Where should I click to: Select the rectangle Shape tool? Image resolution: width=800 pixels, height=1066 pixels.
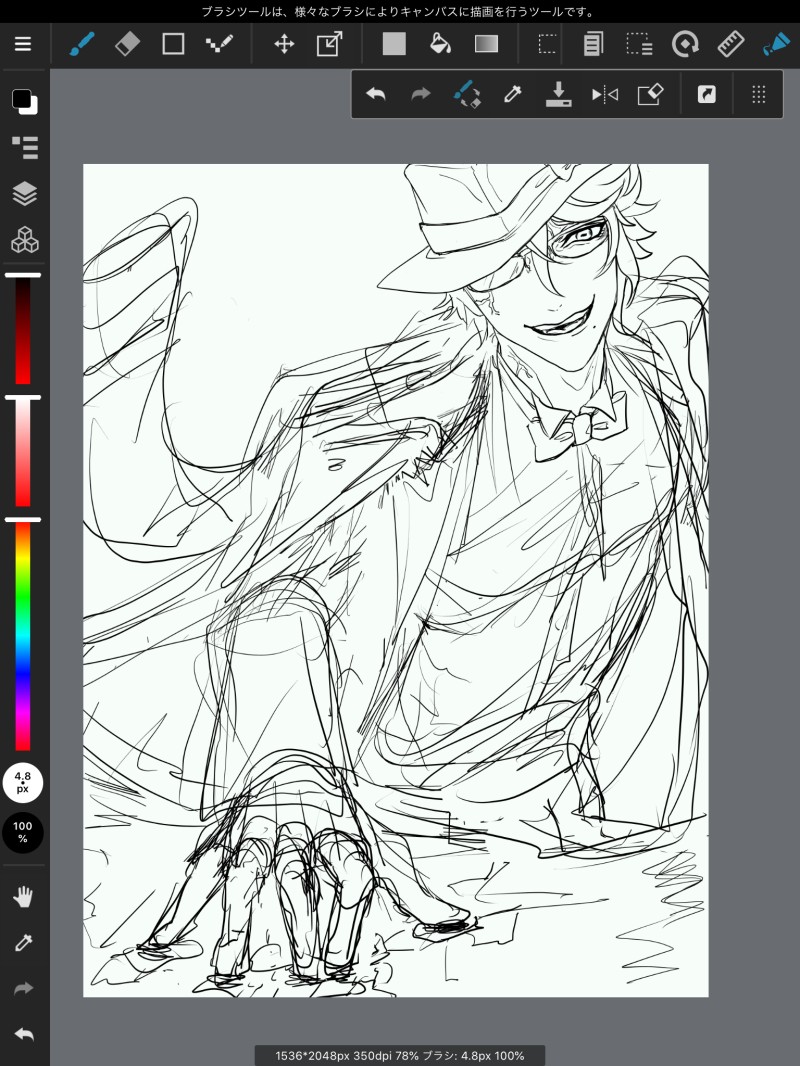[173, 44]
